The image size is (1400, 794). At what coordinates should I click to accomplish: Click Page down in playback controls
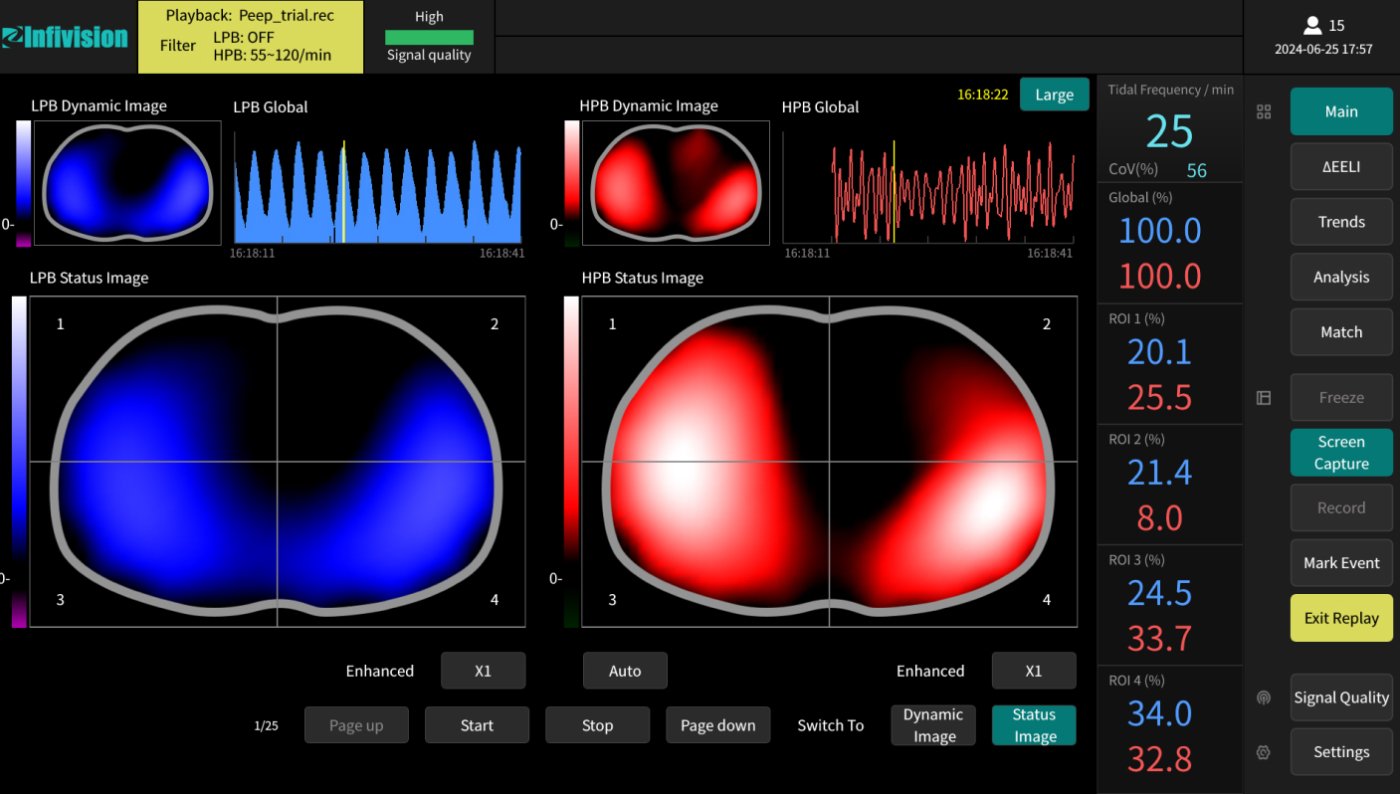click(717, 725)
